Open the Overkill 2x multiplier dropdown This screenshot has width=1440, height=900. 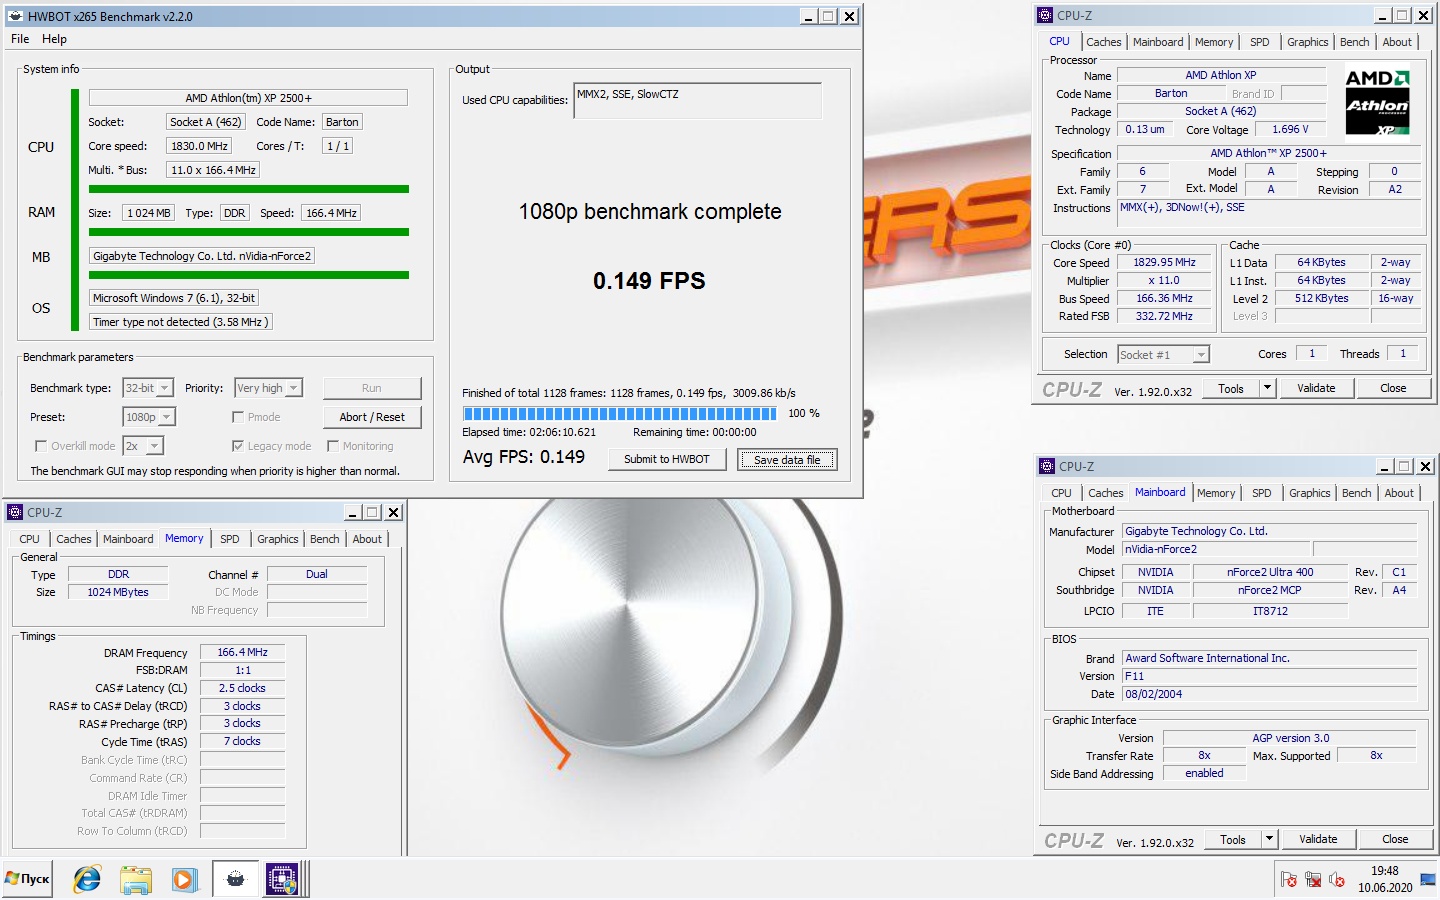(x=143, y=446)
